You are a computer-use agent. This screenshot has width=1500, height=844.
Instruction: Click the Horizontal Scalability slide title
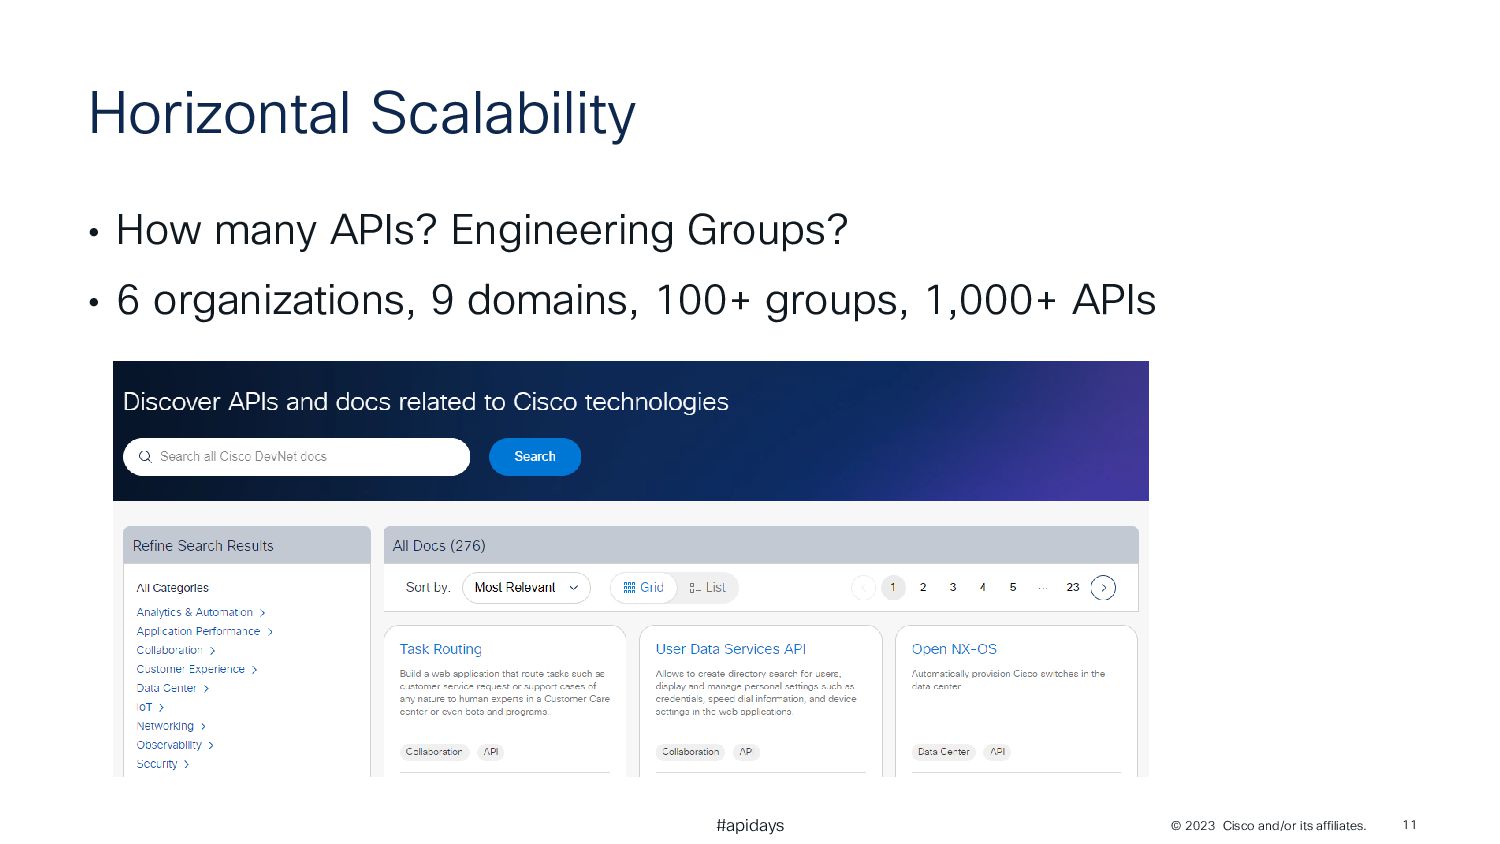[x=362, y=114]
